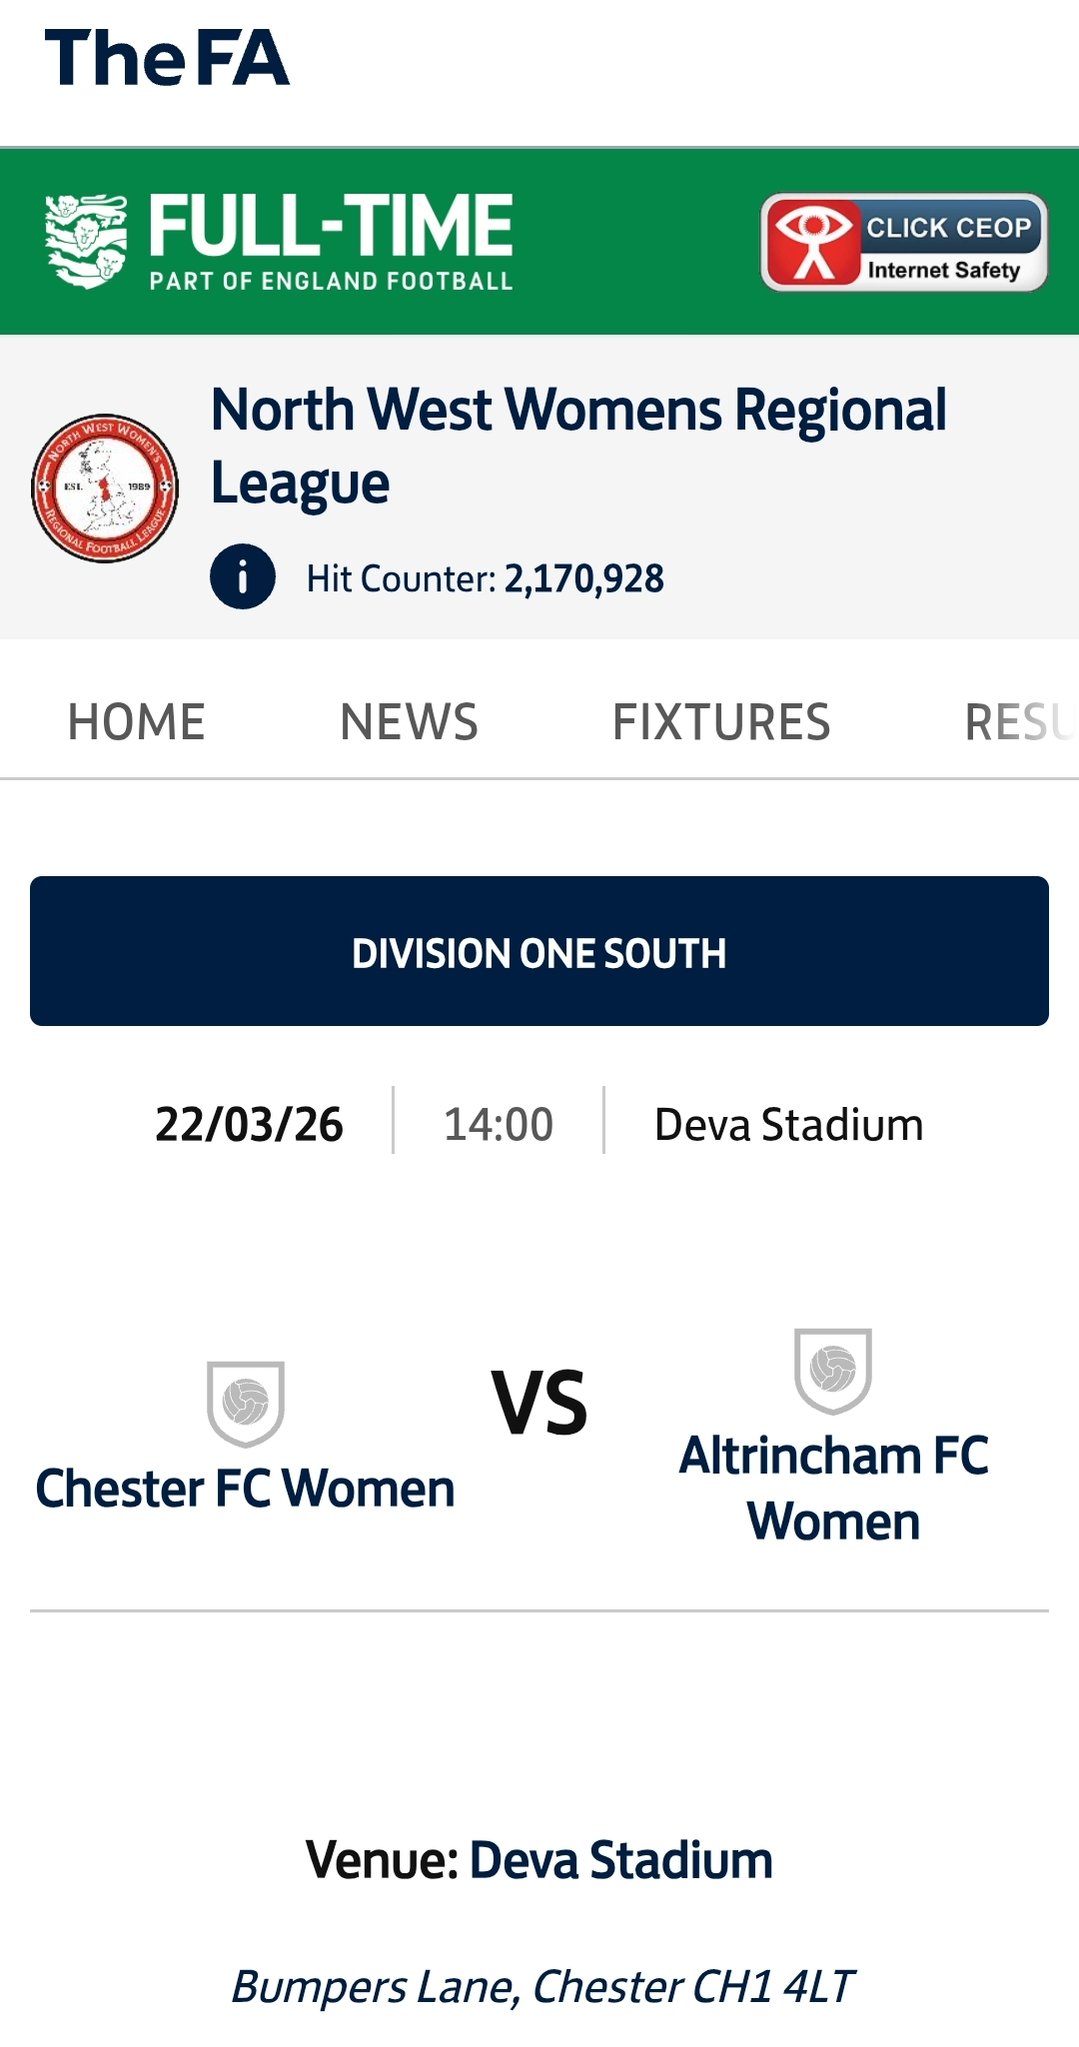Click the North West Womens Regional League title
The image size is (1079, 2047).
[x=578, y=446]
